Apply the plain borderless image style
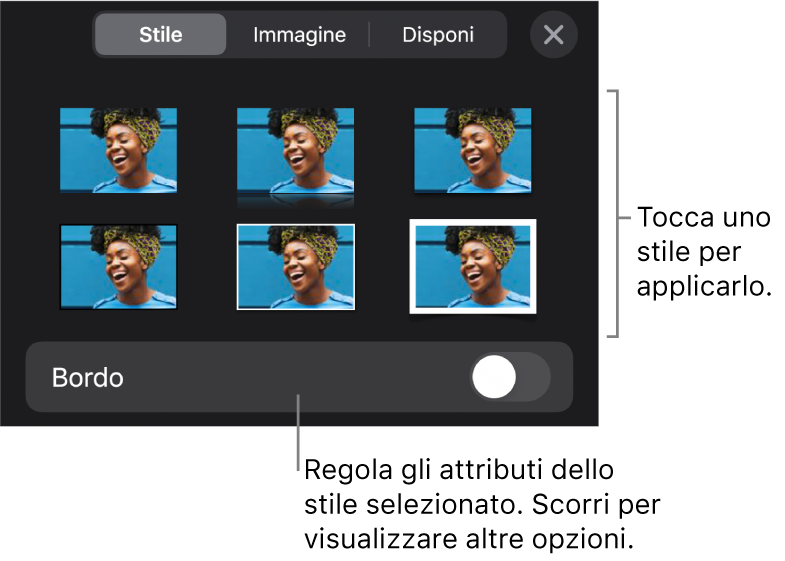785x561 pixels. (x=119, y=150)
